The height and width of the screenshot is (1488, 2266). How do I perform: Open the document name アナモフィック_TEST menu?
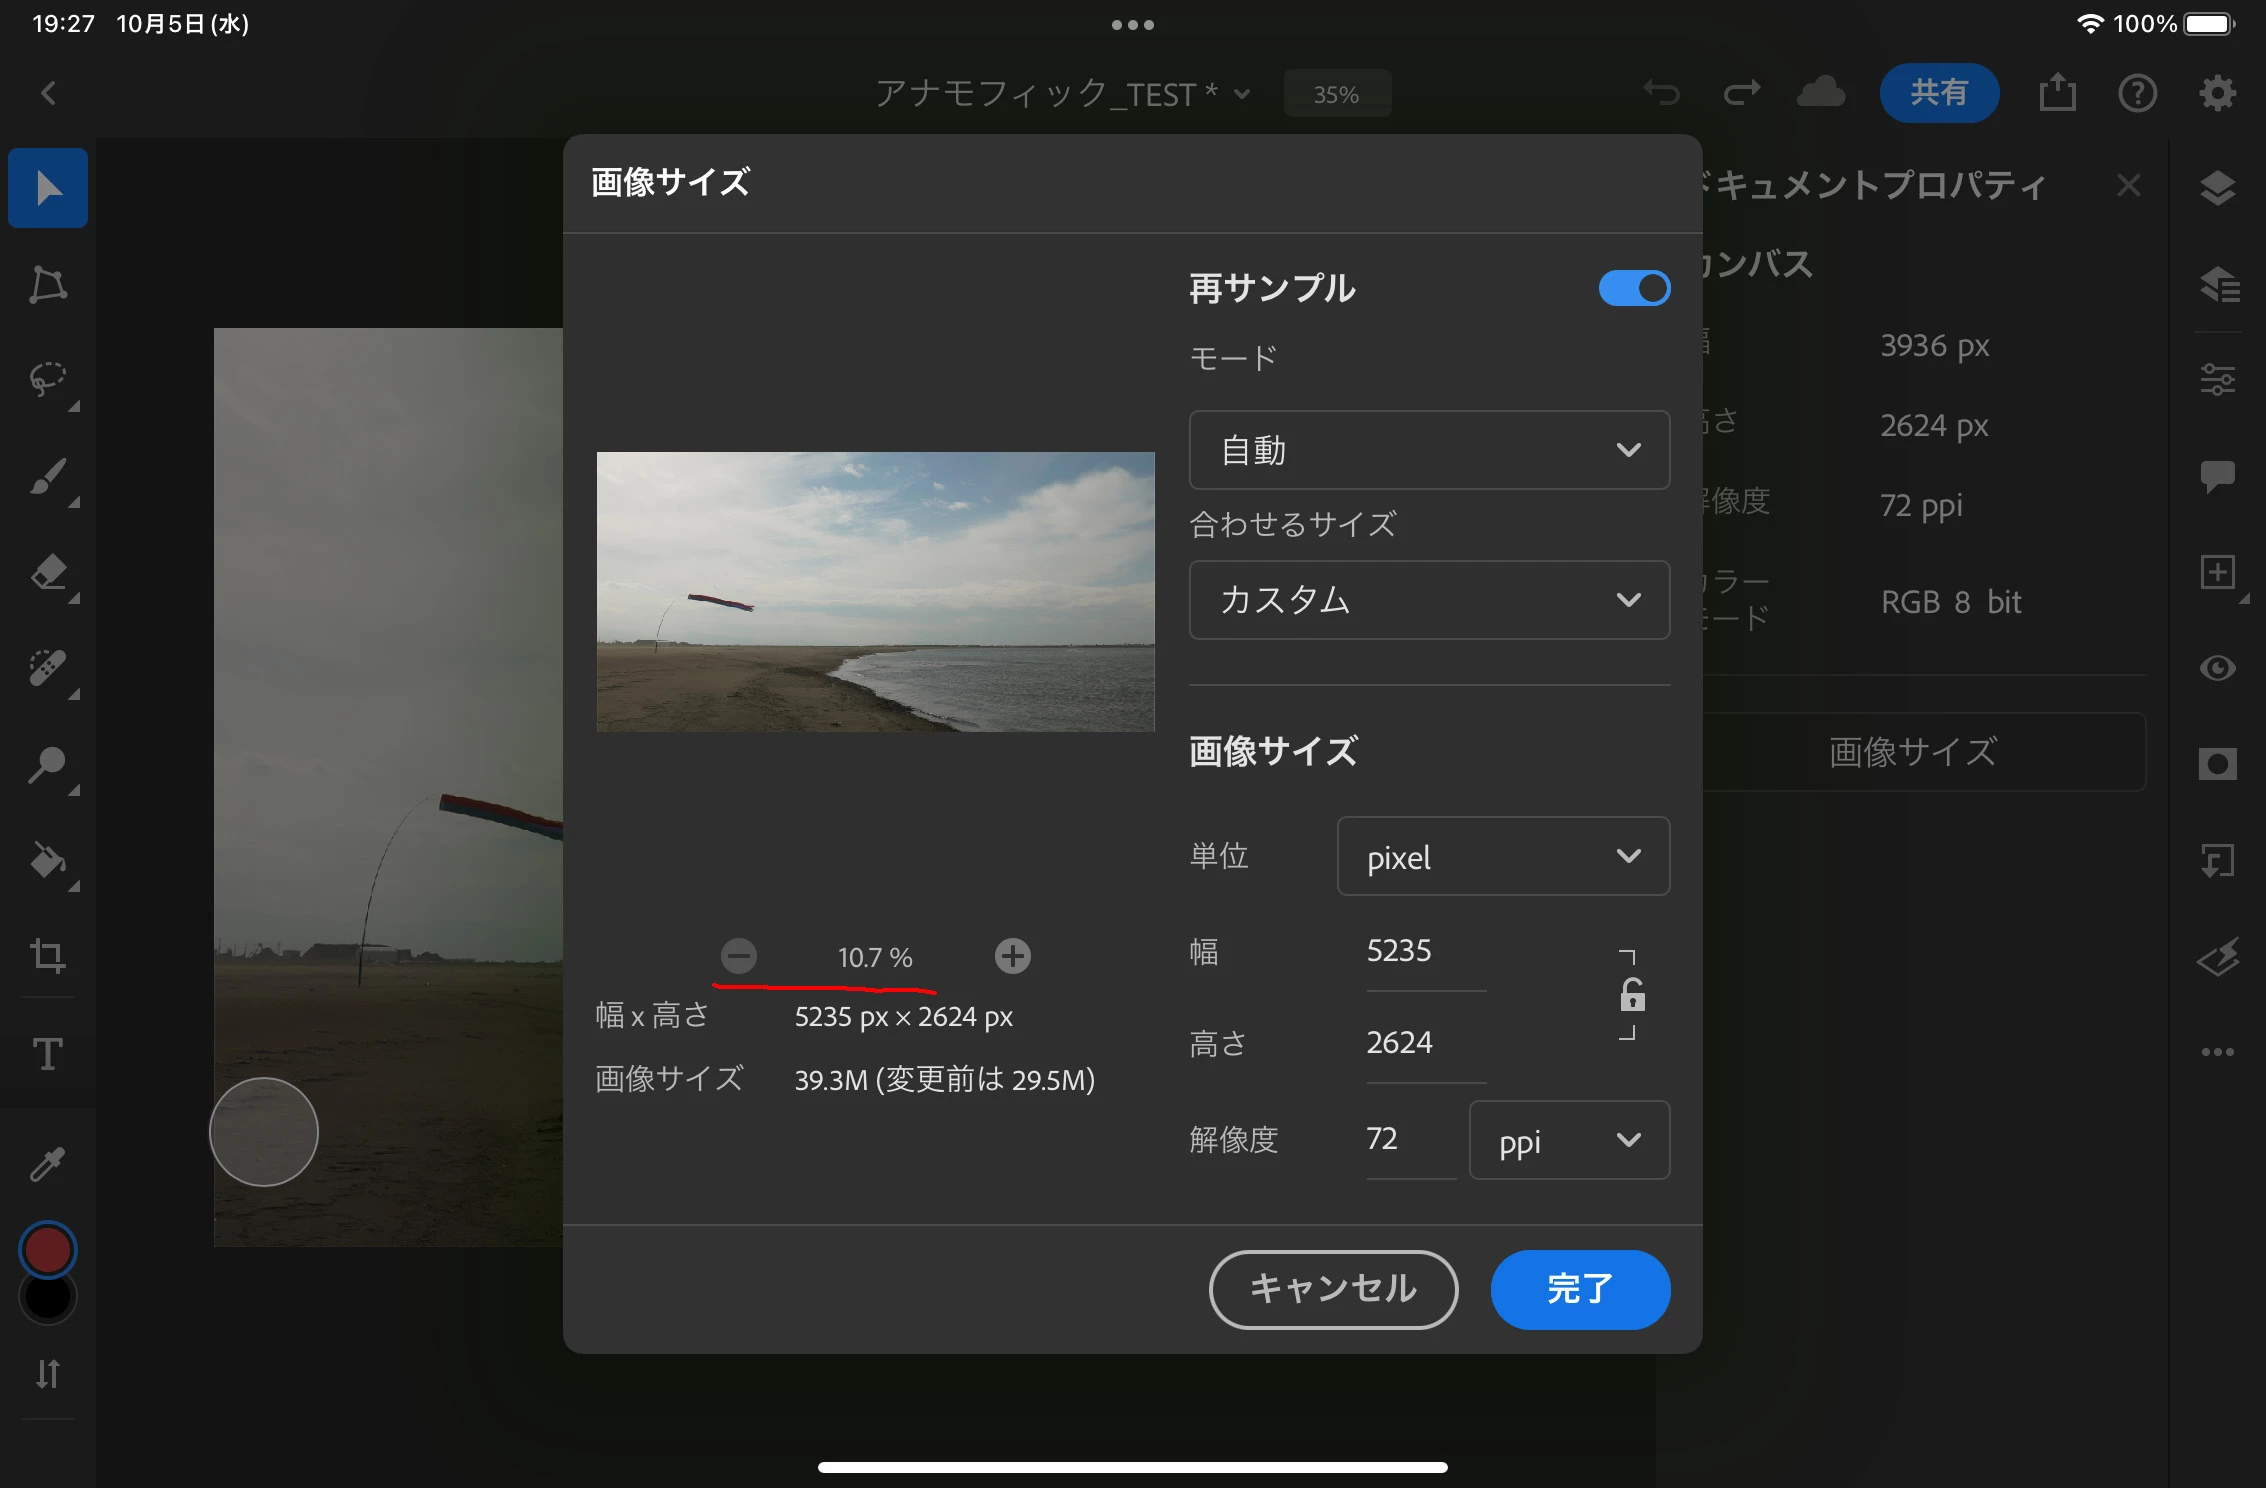coord(1062,94)
